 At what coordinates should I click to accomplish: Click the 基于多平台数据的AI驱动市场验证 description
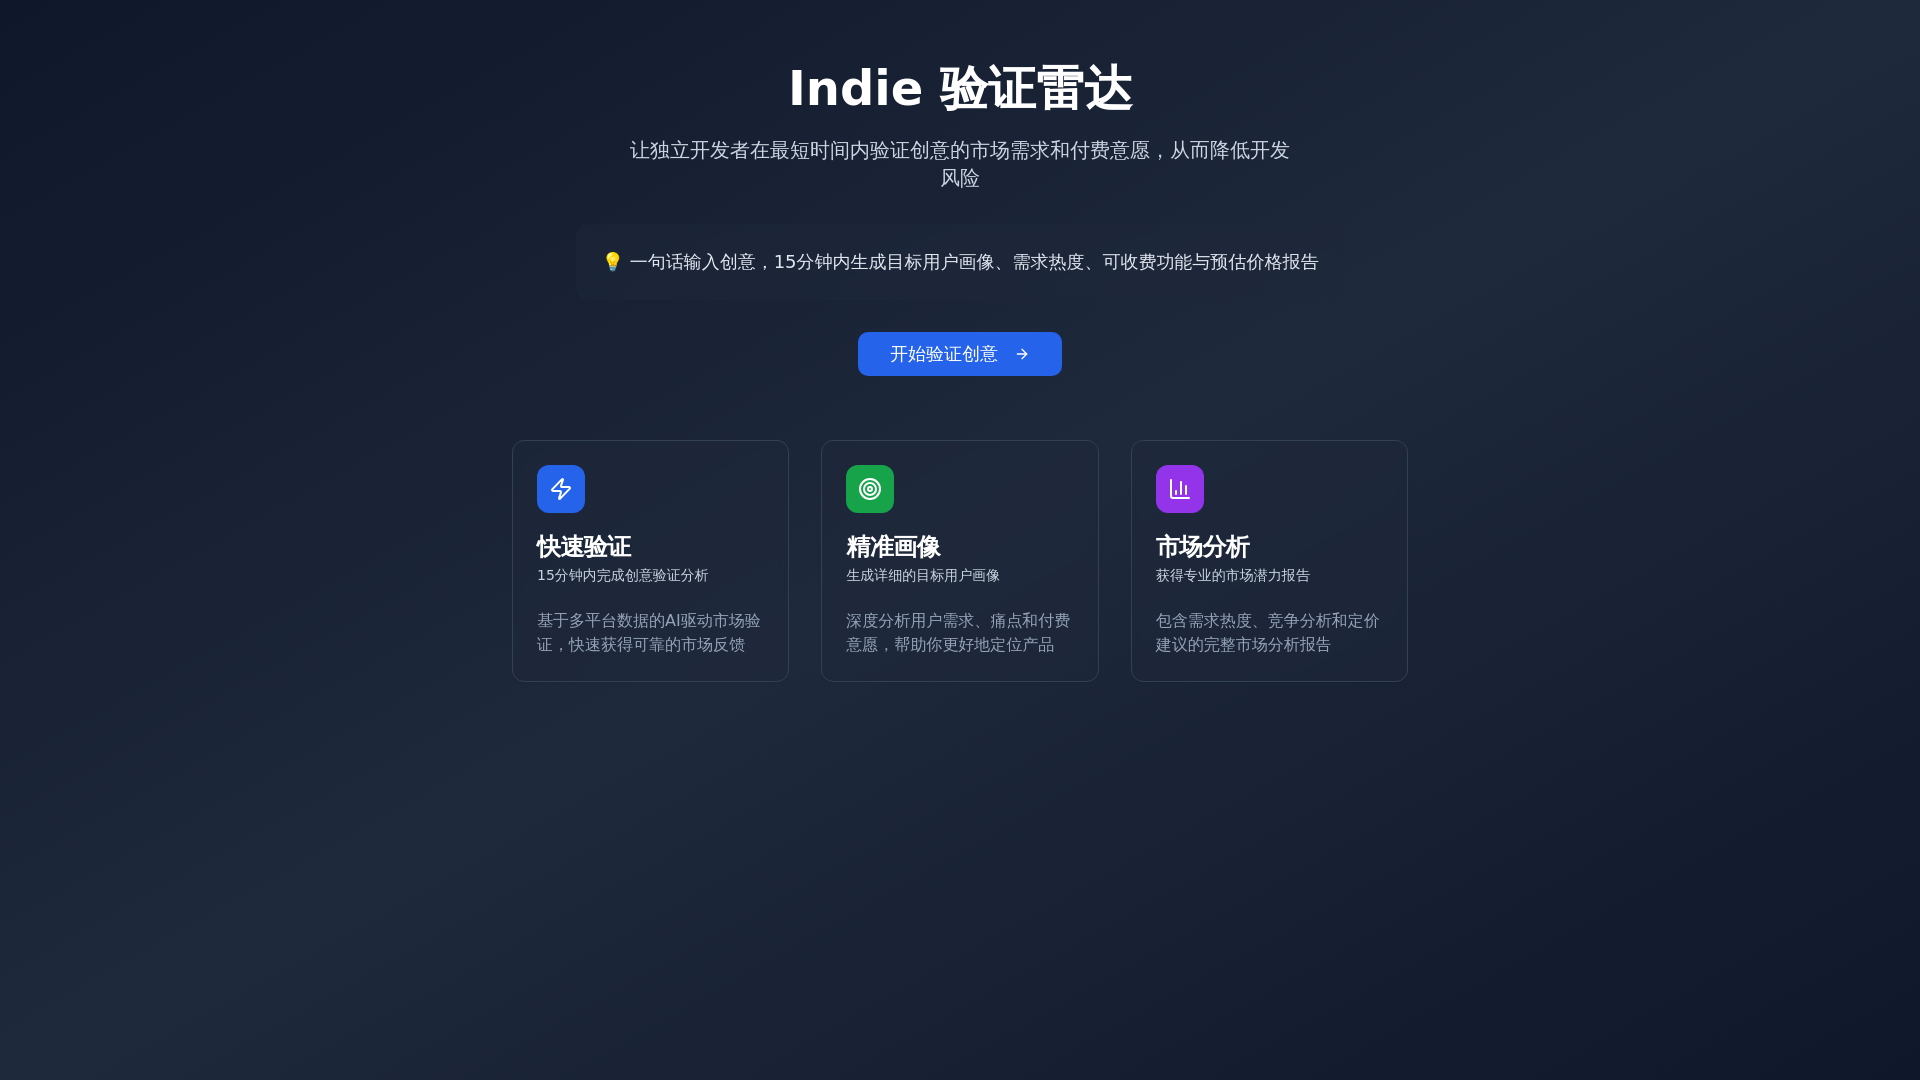[649, 633]
